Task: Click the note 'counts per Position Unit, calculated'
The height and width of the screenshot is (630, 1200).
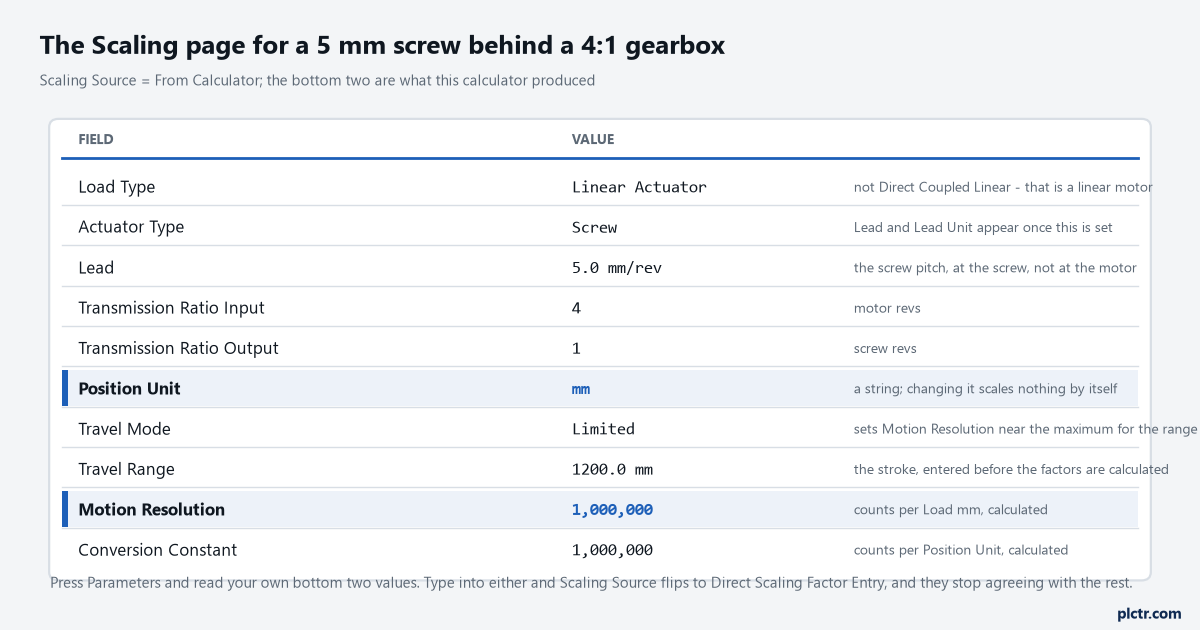Action: click(961, 550)
